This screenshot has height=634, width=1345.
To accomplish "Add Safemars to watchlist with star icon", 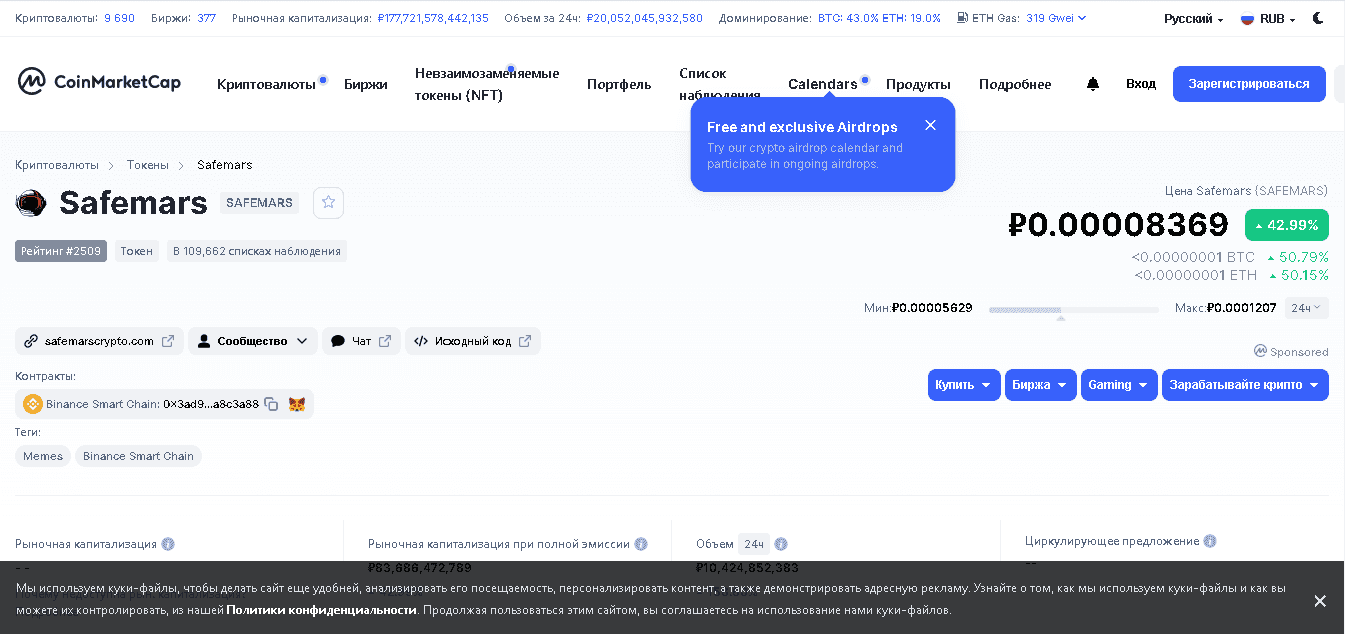I will pos(328,203).
